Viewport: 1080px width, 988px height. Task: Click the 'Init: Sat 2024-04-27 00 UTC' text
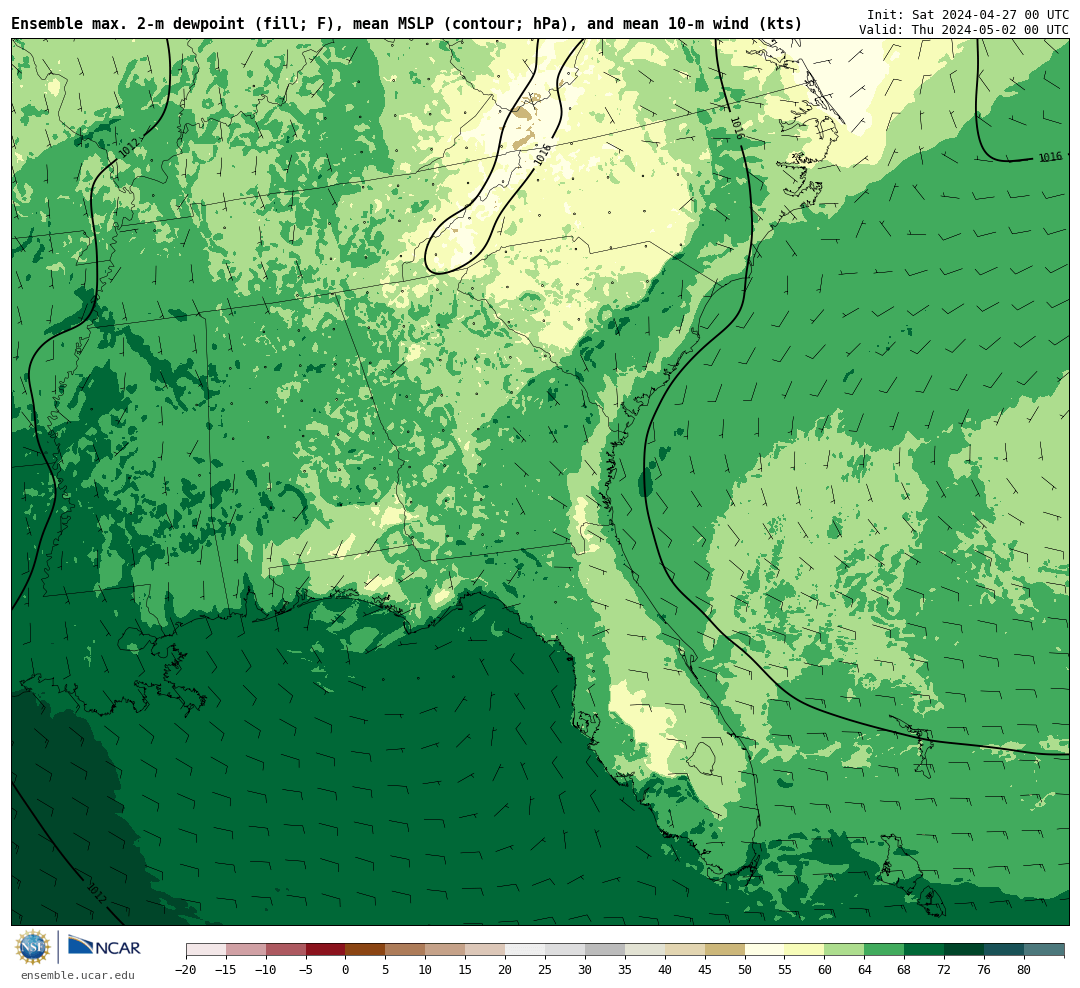[967, 14]
